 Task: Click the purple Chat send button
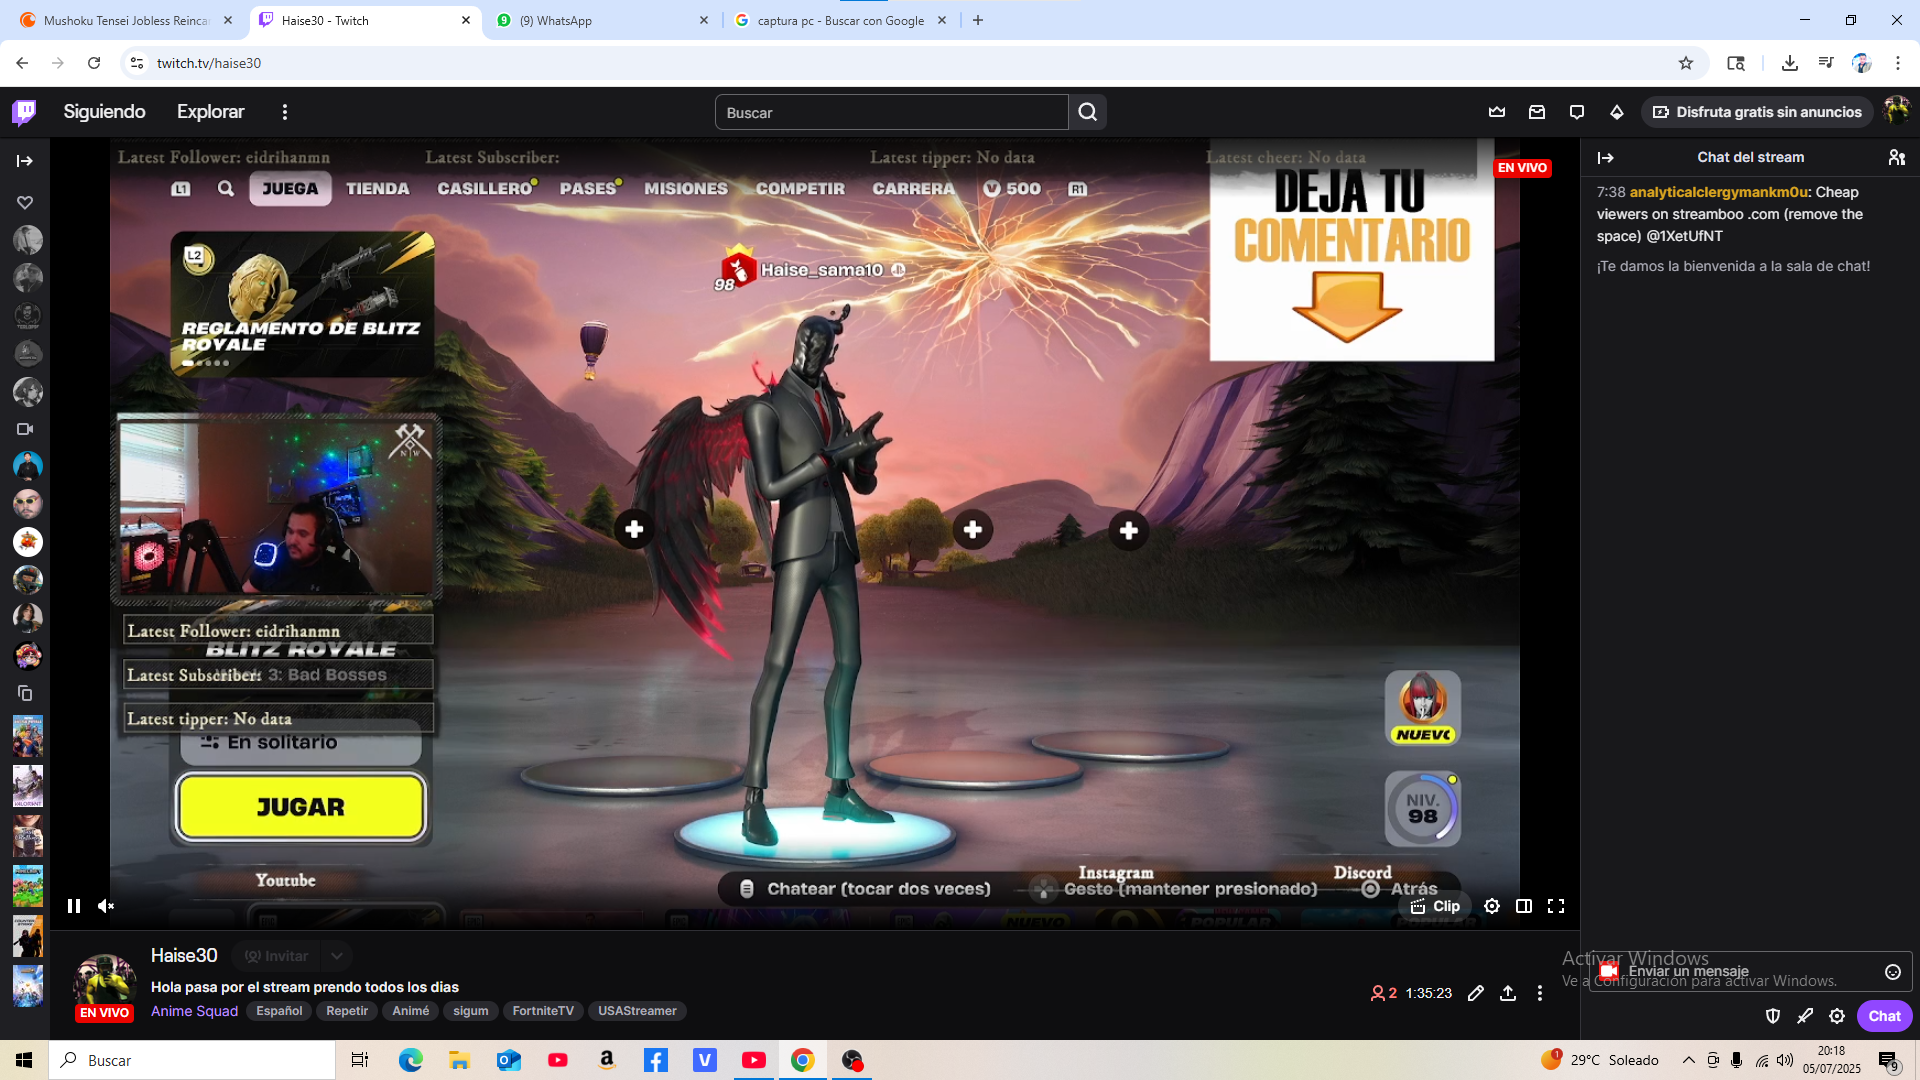click(x=1884, y=1016)
